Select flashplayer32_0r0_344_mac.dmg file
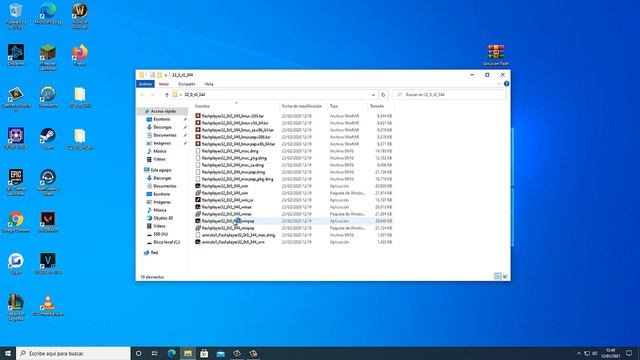Viewport: 640px width, 360px height. tap(230, 151)
